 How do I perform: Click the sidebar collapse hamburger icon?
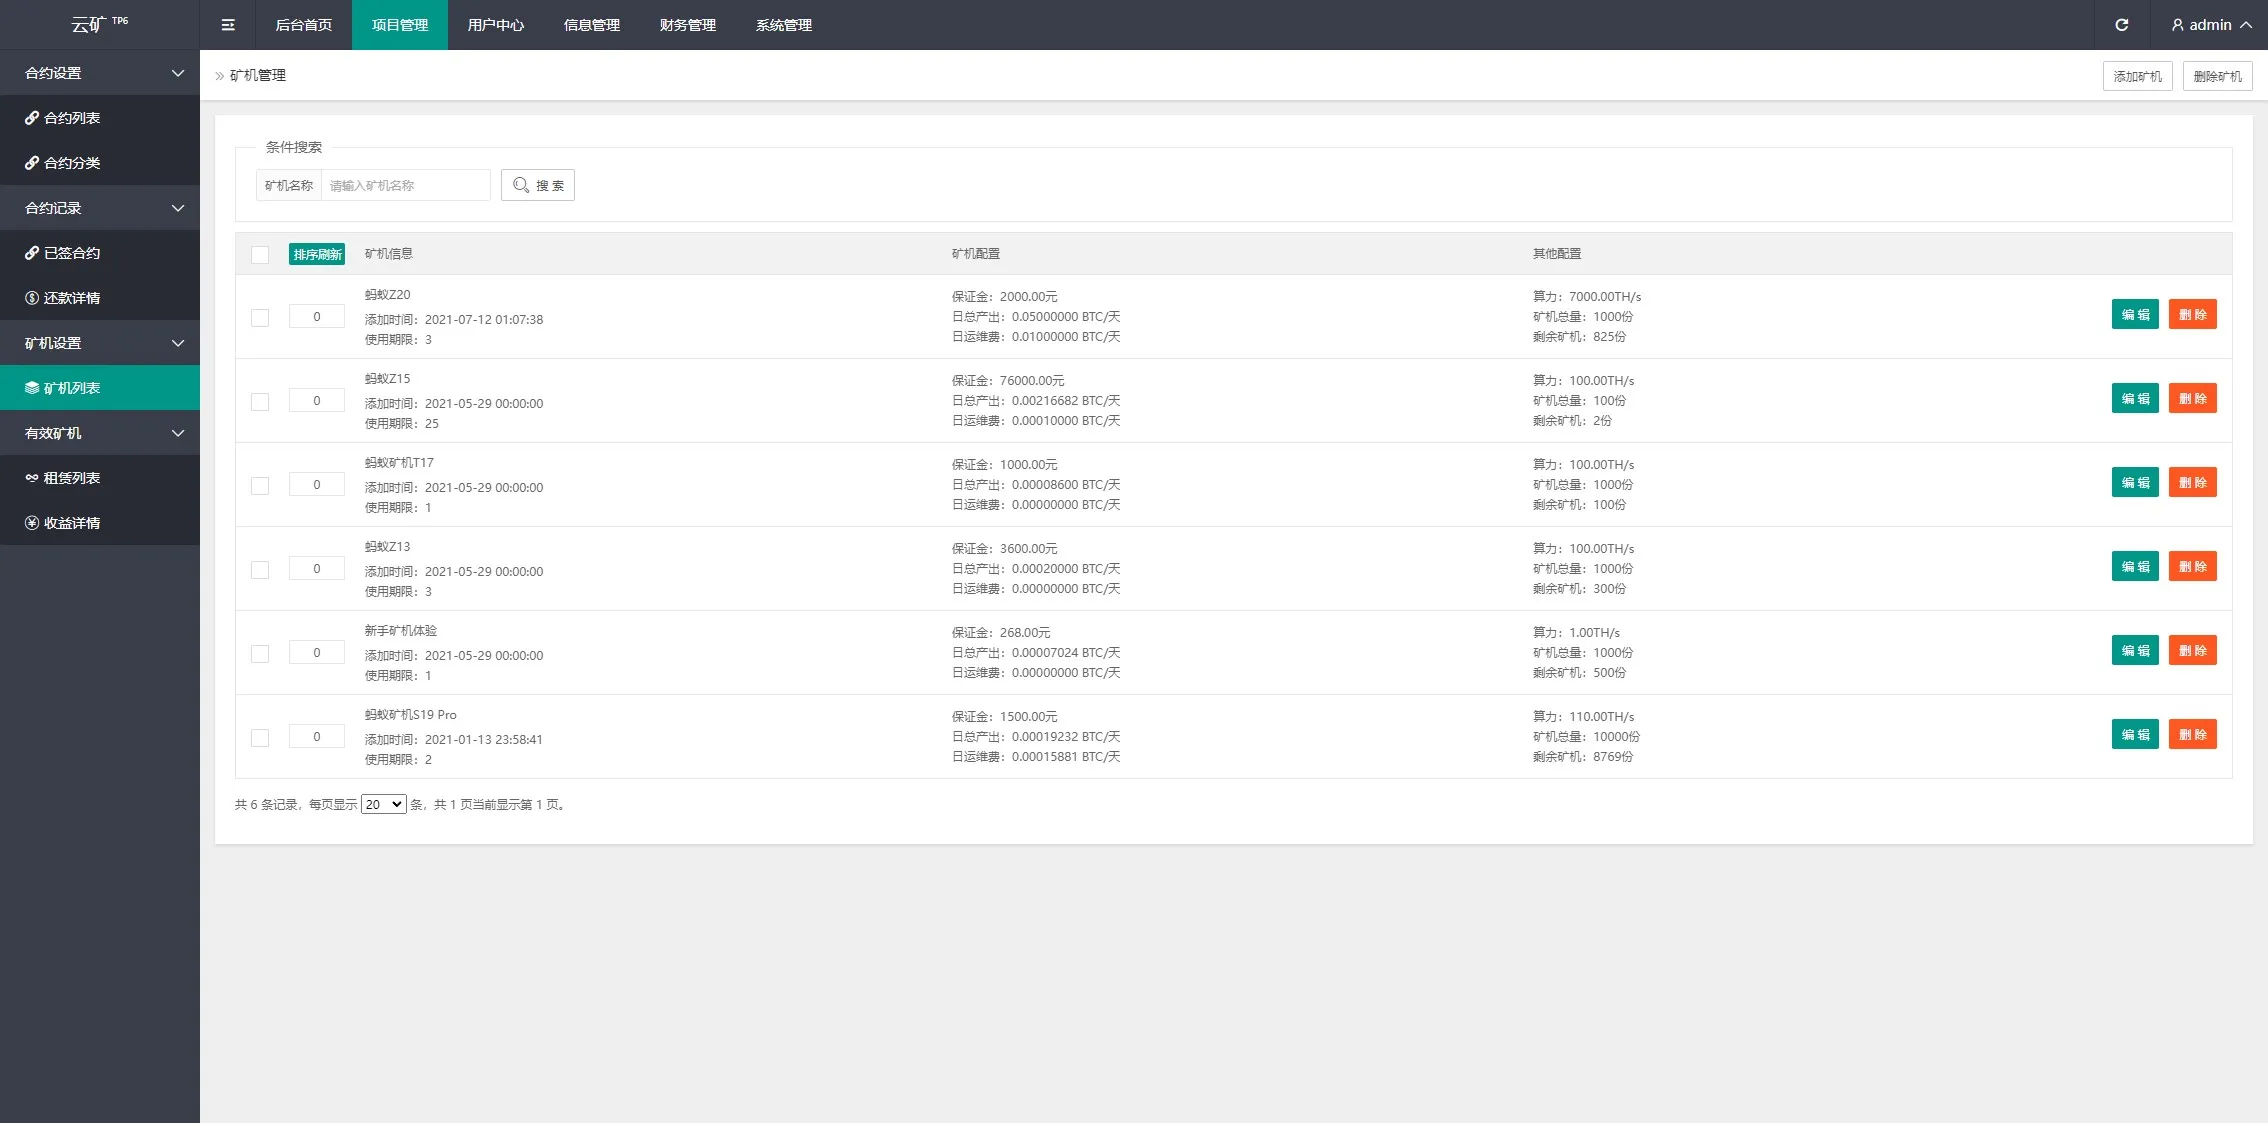click(x=228, y=25)
